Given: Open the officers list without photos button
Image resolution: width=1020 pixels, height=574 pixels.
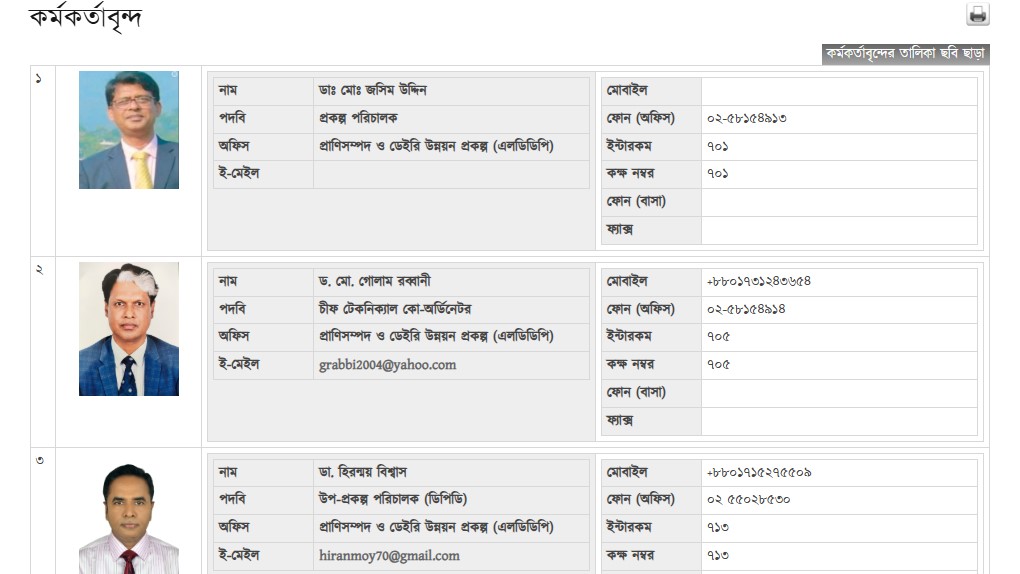Looking at the screenshot, I should tap(906, 54).
